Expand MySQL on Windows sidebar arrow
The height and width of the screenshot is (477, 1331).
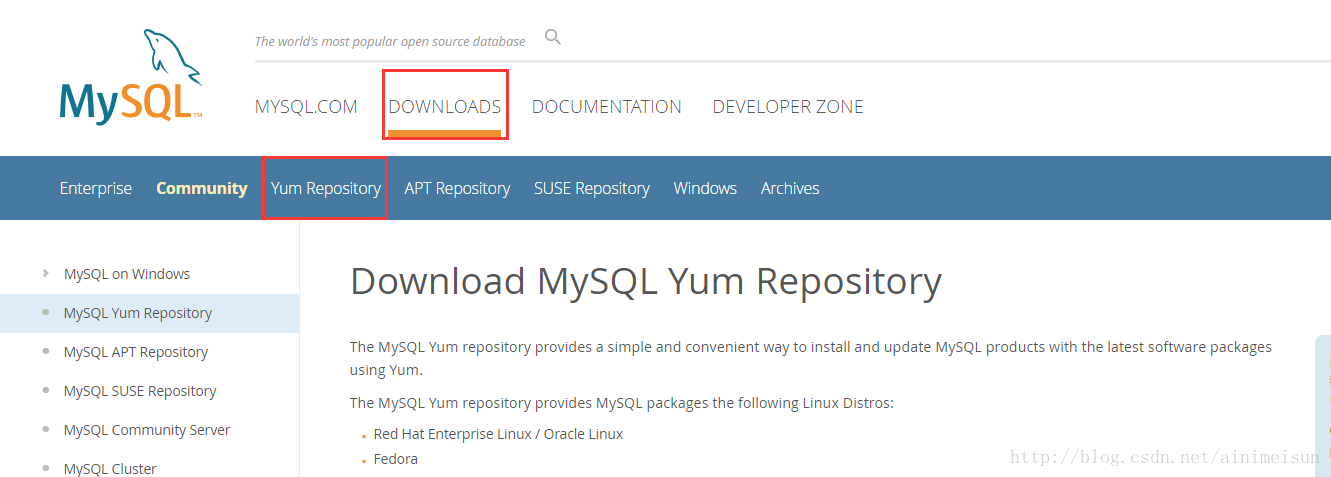[x=46, y=273]
